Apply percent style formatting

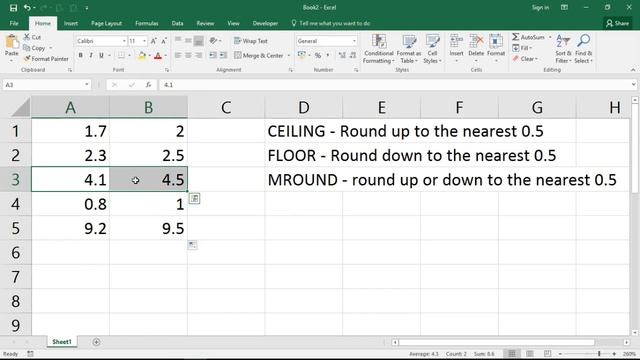click(x=318, y=55)
